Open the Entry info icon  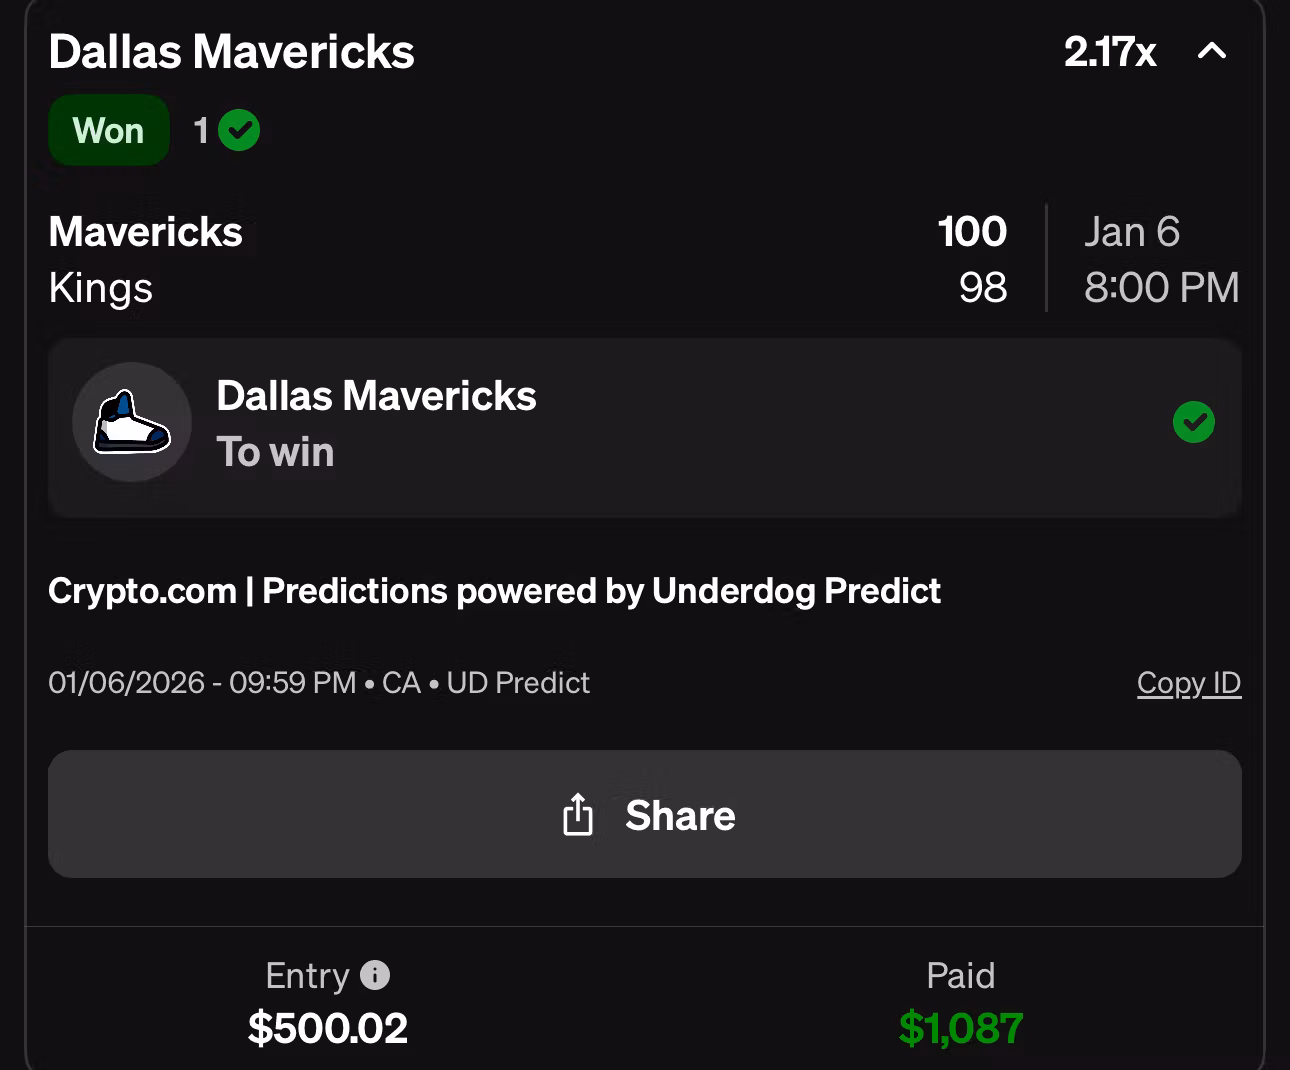point(375,975)
